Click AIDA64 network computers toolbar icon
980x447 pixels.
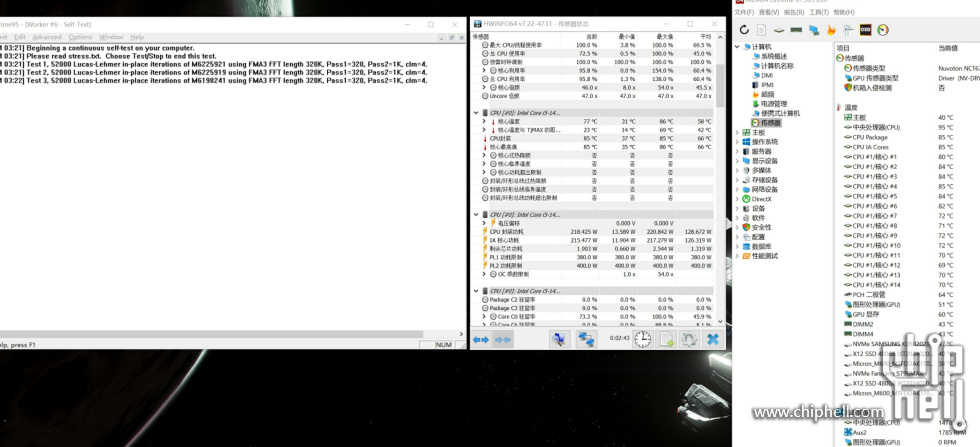[x=814, y=29]
